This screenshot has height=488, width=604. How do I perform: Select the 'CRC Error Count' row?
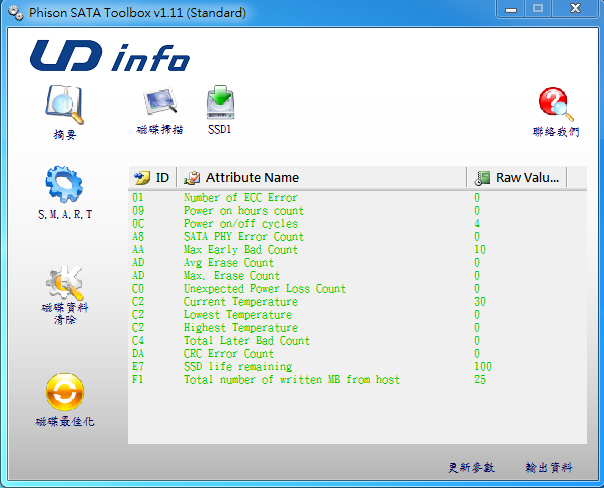(357, 354)
